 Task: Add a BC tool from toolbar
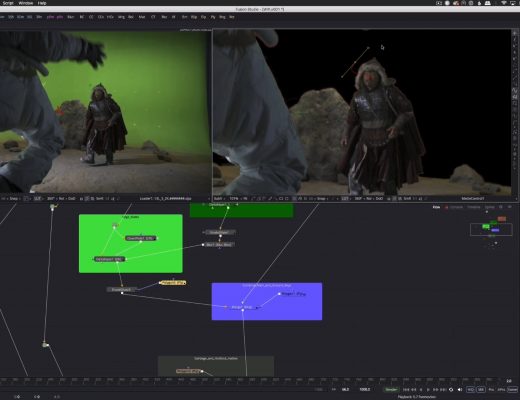[x=82, y=17]
